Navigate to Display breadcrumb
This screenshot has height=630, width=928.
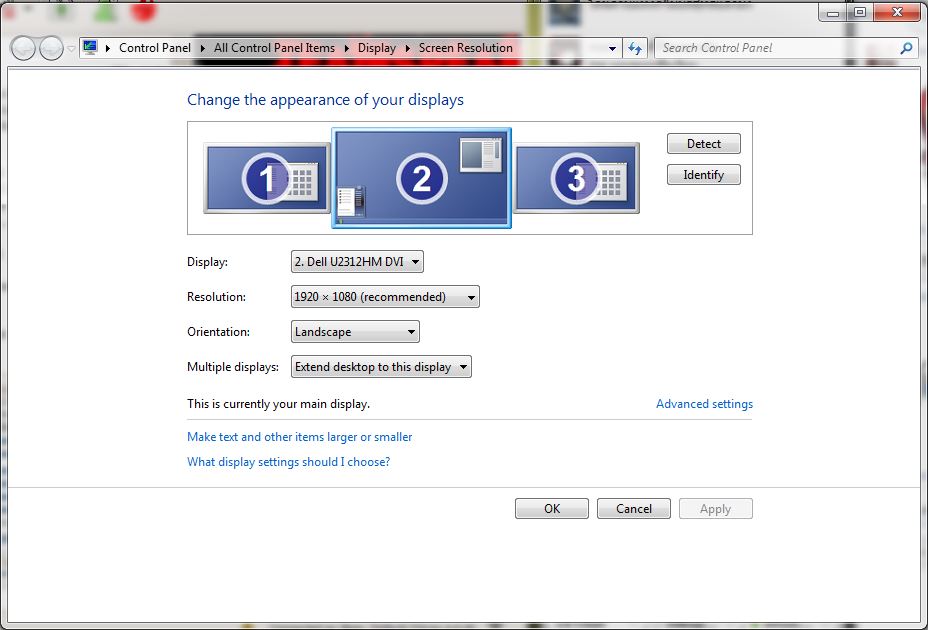click(x=377, y=48)
